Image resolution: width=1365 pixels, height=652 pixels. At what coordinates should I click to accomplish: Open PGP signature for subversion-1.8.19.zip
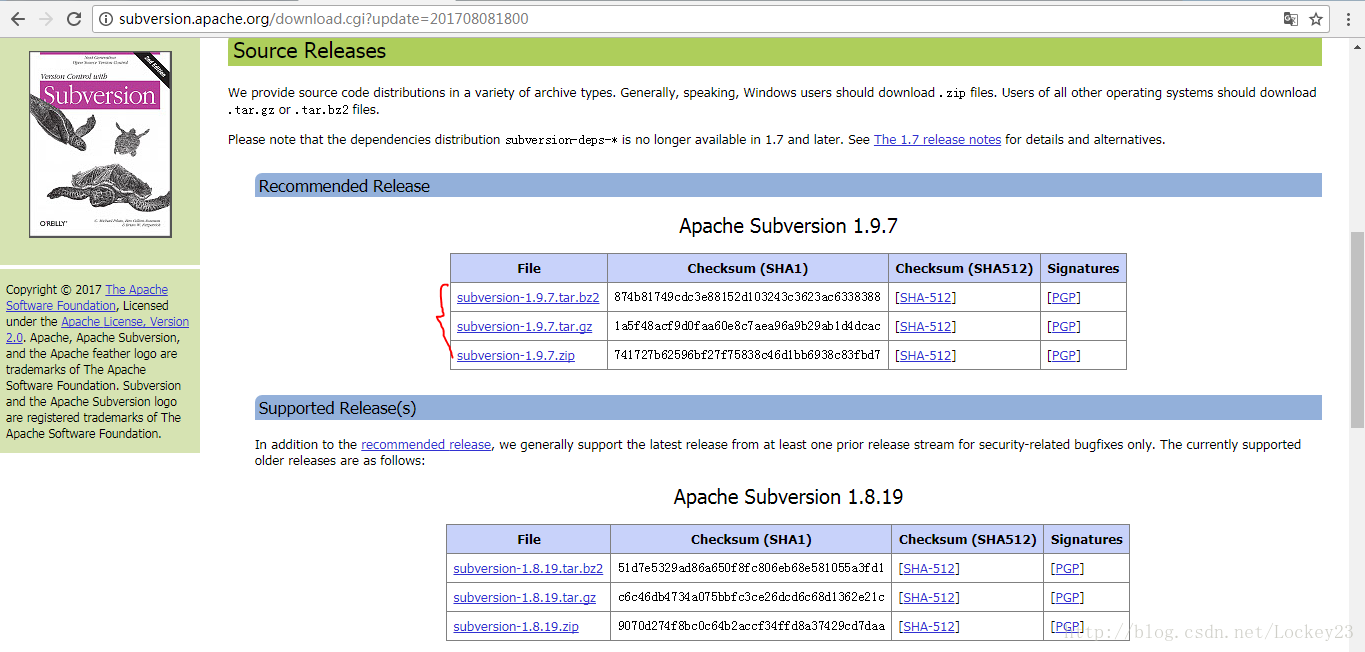pos(1067,626)
